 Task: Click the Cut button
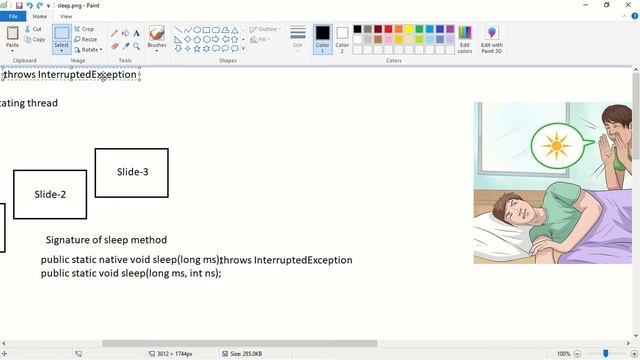(33, 29)
